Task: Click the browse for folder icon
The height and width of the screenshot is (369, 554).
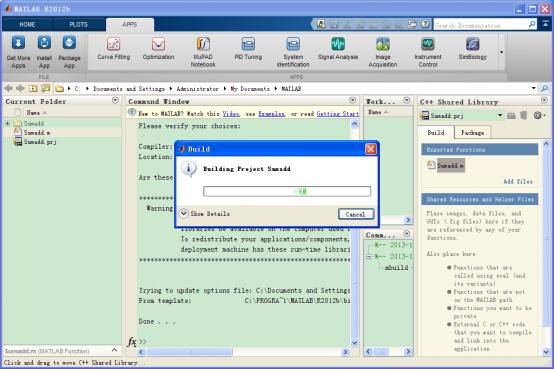Action: pyautogui.click(x=46, y=88)
